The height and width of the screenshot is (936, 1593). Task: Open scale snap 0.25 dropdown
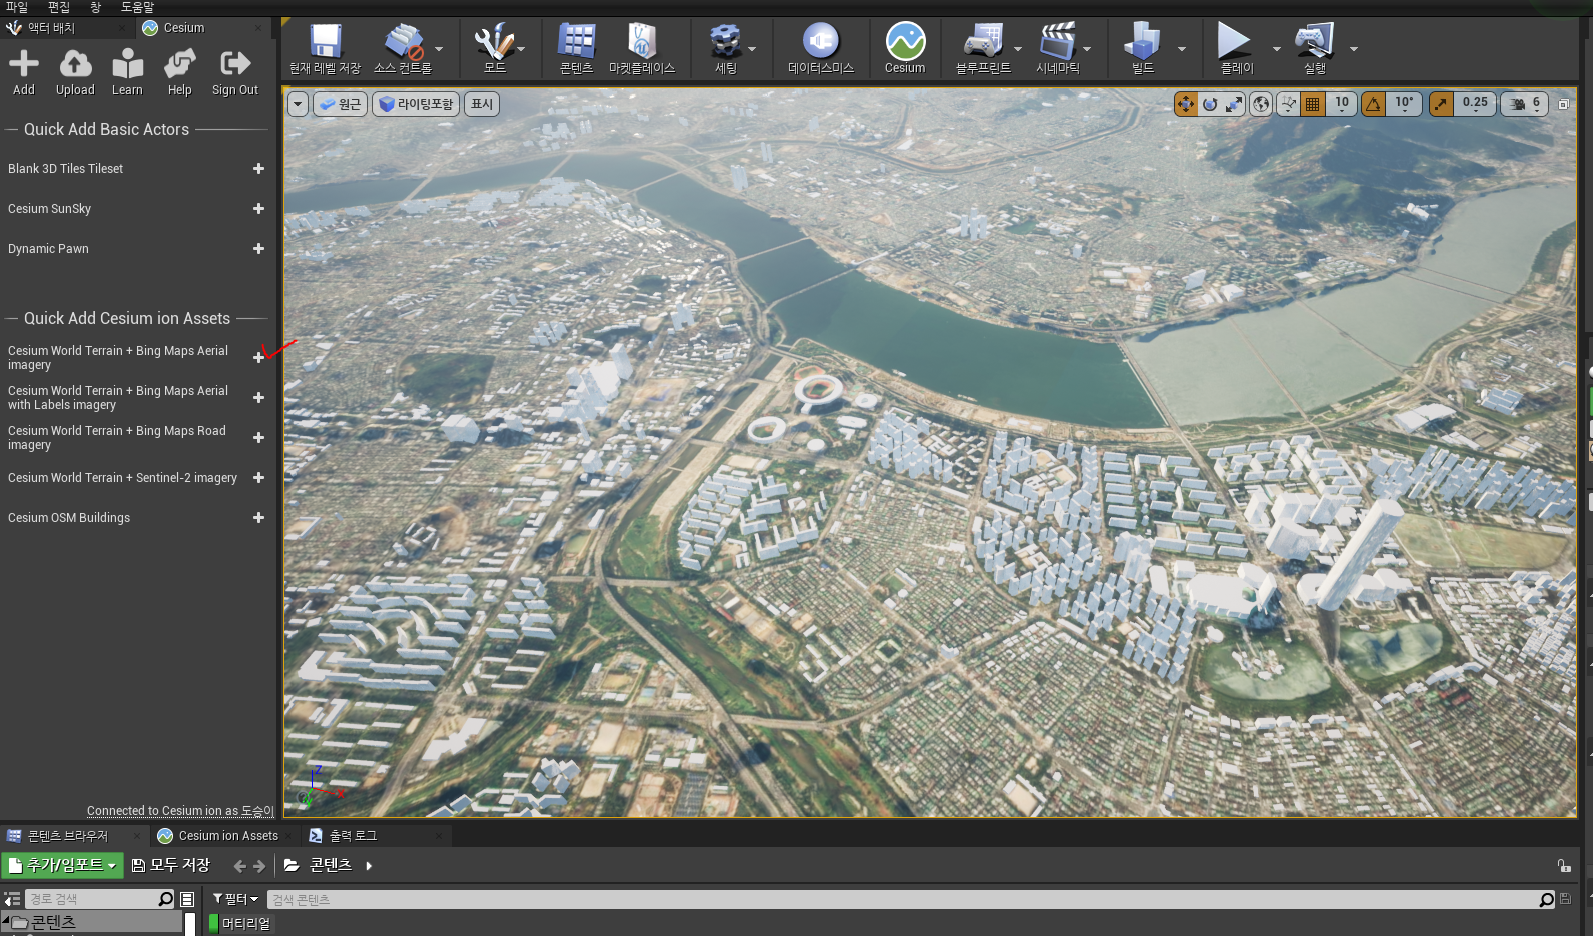(x=1475, y=104)
